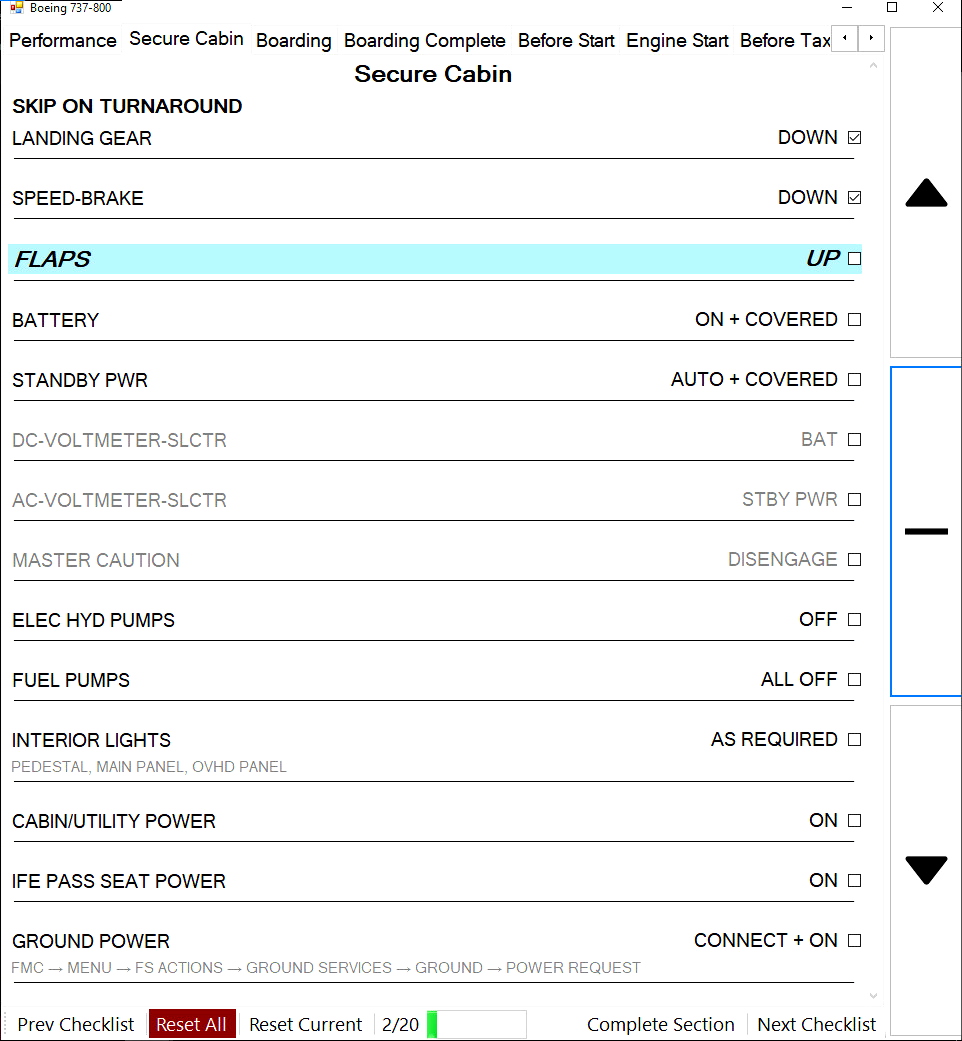Click the right tab-scroll arrow
The image size is (962, 1041).
point(869,38)
